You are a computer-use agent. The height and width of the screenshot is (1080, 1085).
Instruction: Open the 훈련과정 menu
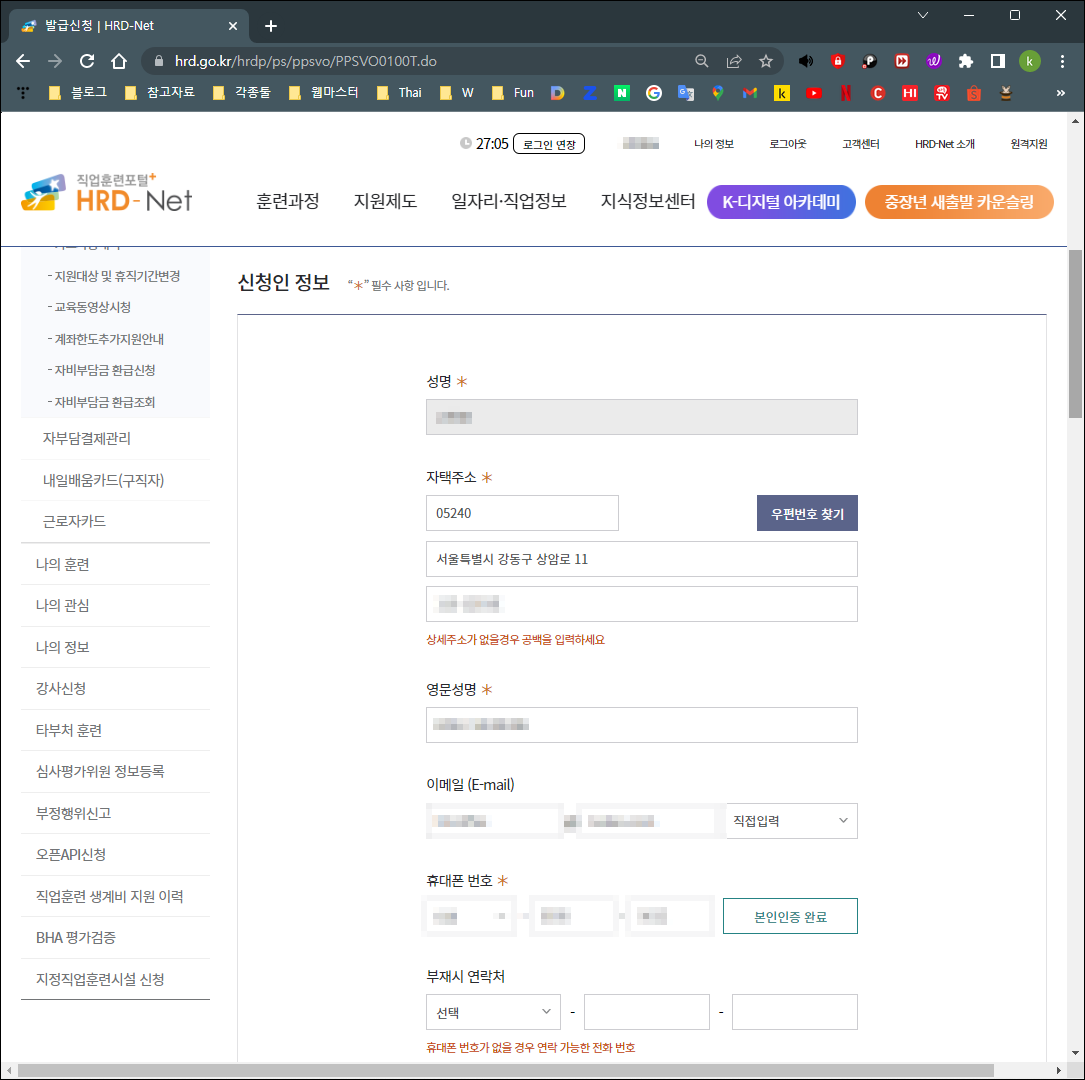pyautogui.click(x=288, y=201)
